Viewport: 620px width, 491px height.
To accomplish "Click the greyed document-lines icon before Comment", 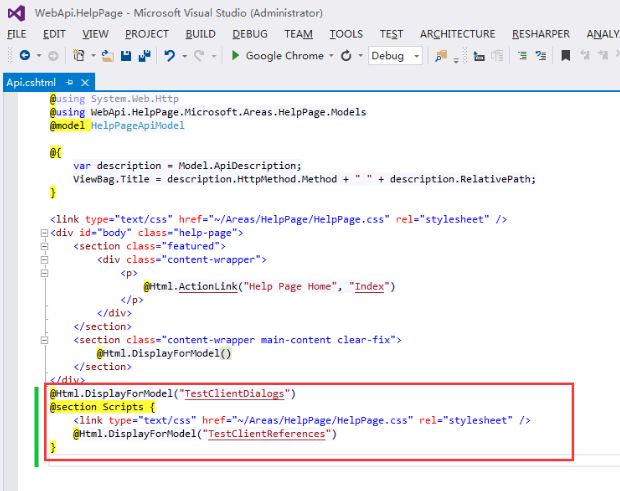I will 497,56.
